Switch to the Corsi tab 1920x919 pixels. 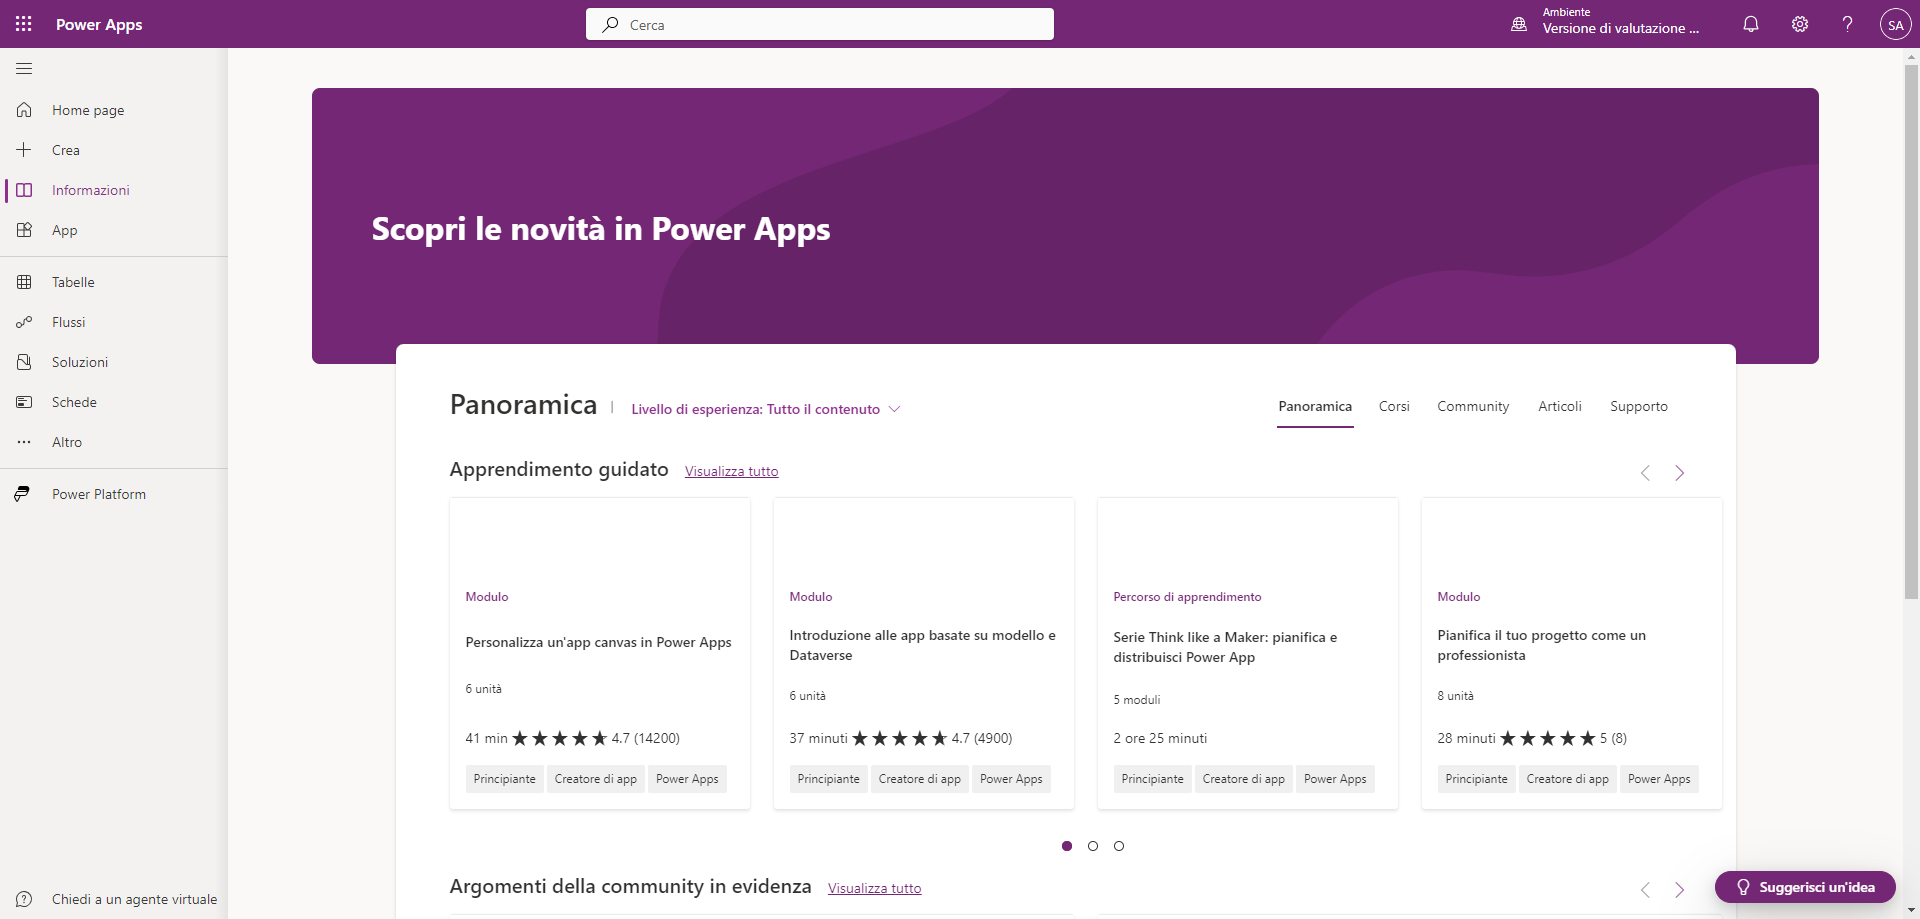coord(1394,407)
